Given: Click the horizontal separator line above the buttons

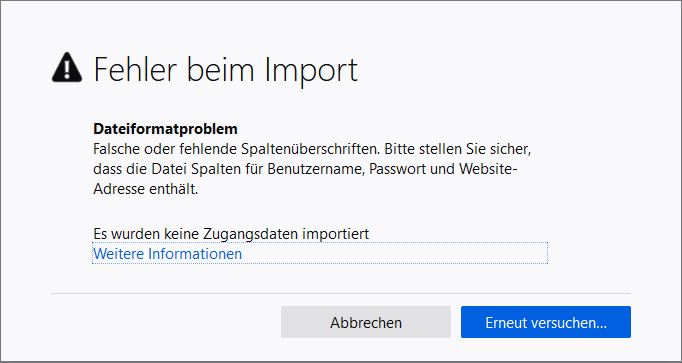Looking at the screenshot, I should (x=341, y=293).
